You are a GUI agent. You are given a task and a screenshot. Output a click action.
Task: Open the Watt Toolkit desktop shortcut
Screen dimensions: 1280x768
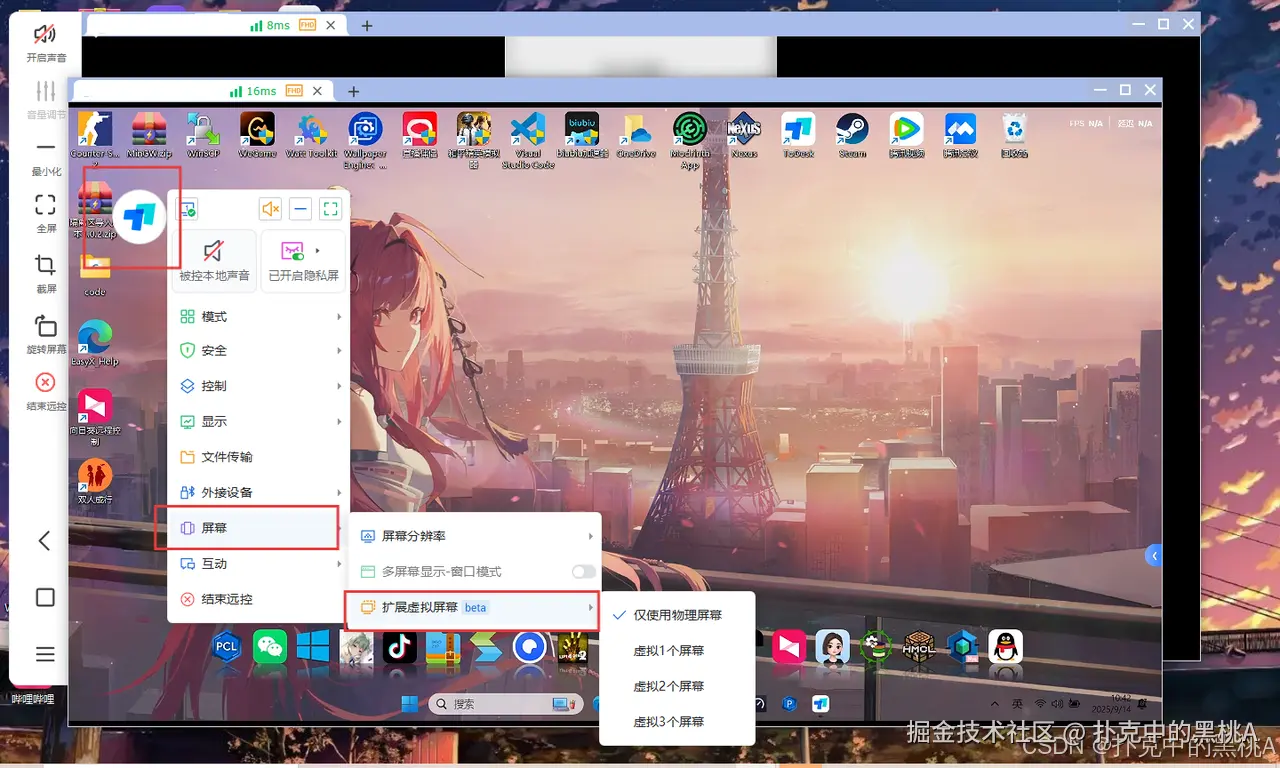click(x=312, y=135)
